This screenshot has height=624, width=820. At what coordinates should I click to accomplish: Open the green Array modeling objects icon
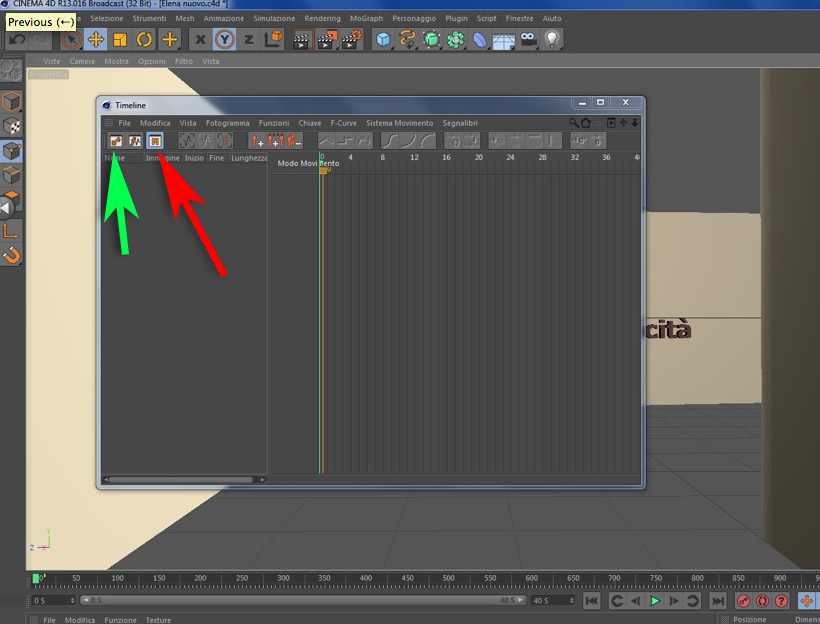point(455,40)
